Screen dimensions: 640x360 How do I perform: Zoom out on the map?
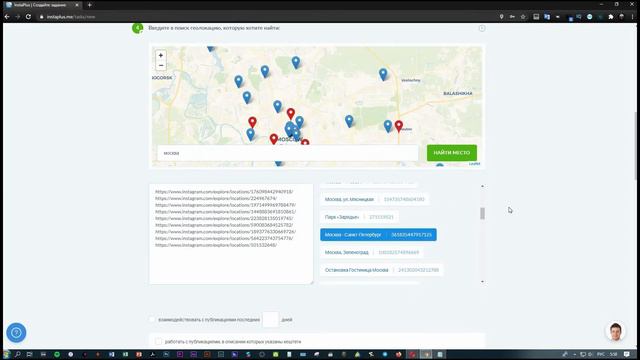[160, 65]
